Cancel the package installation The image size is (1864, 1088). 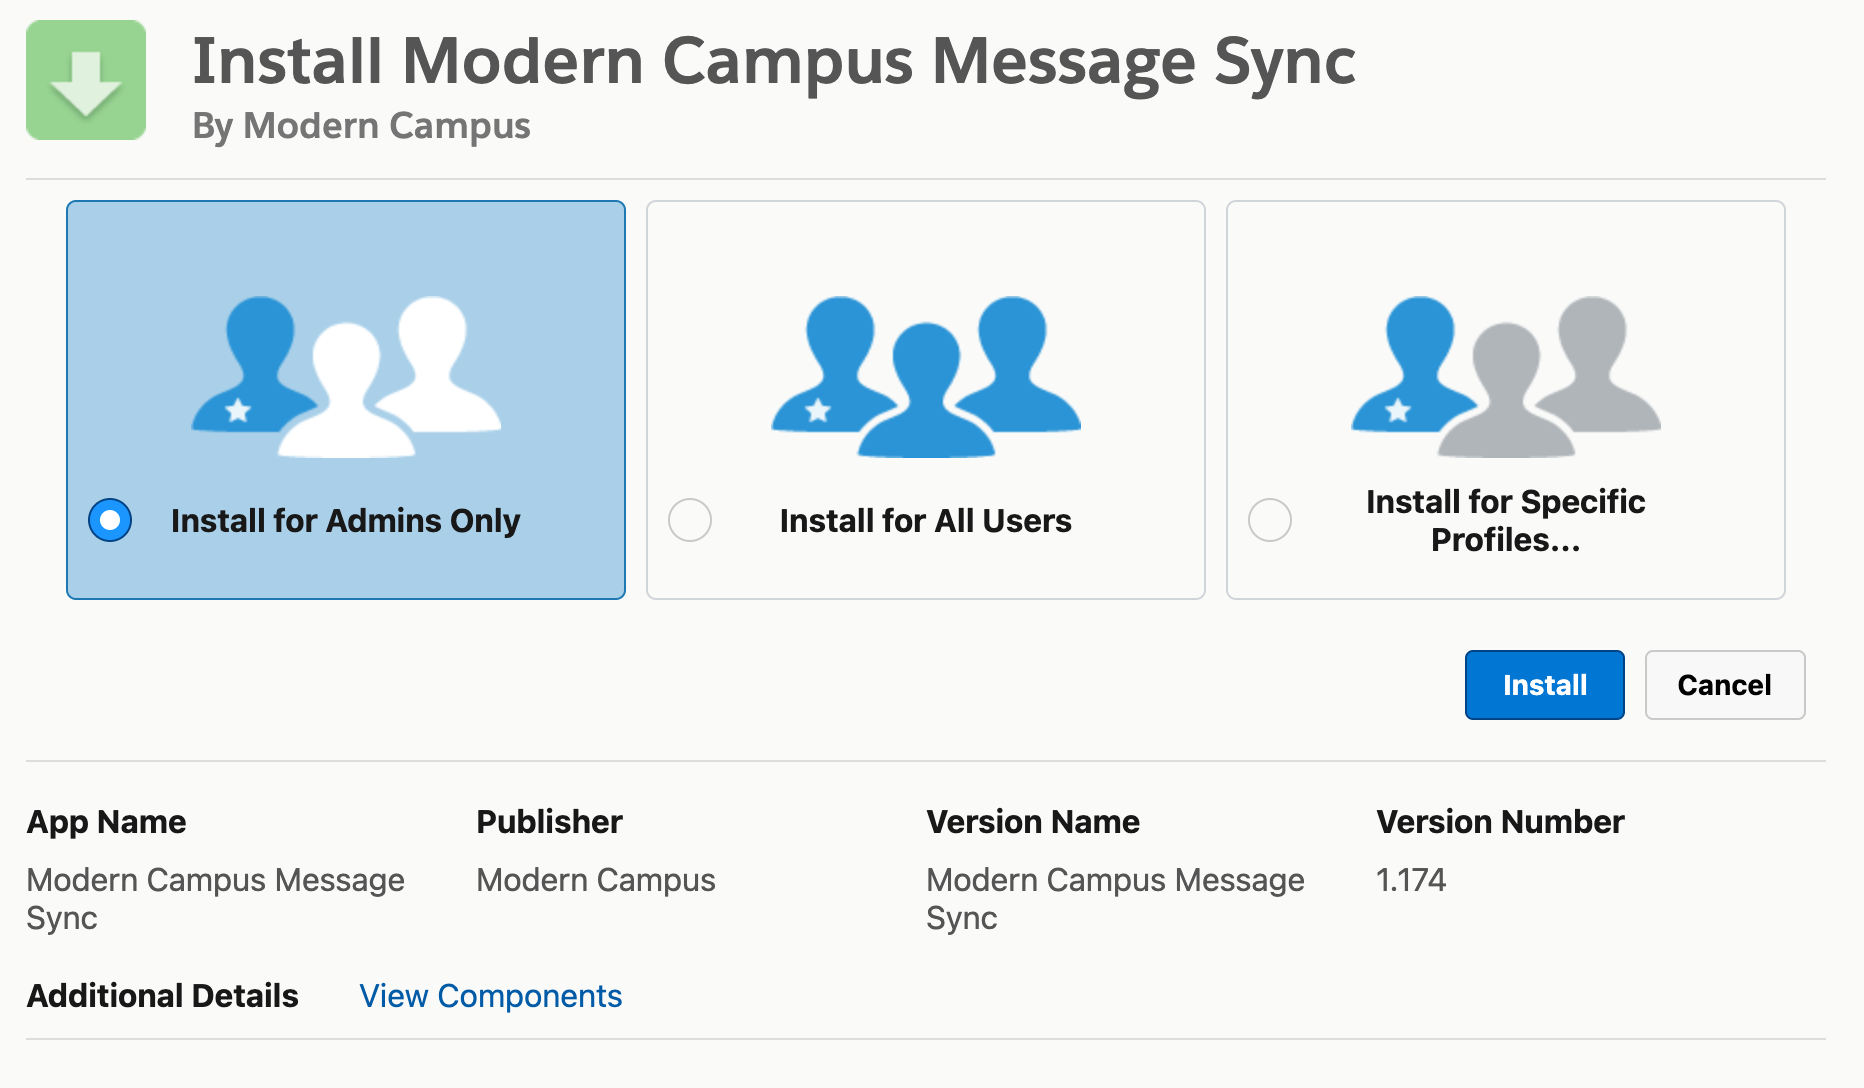[x=1724, y=685]
